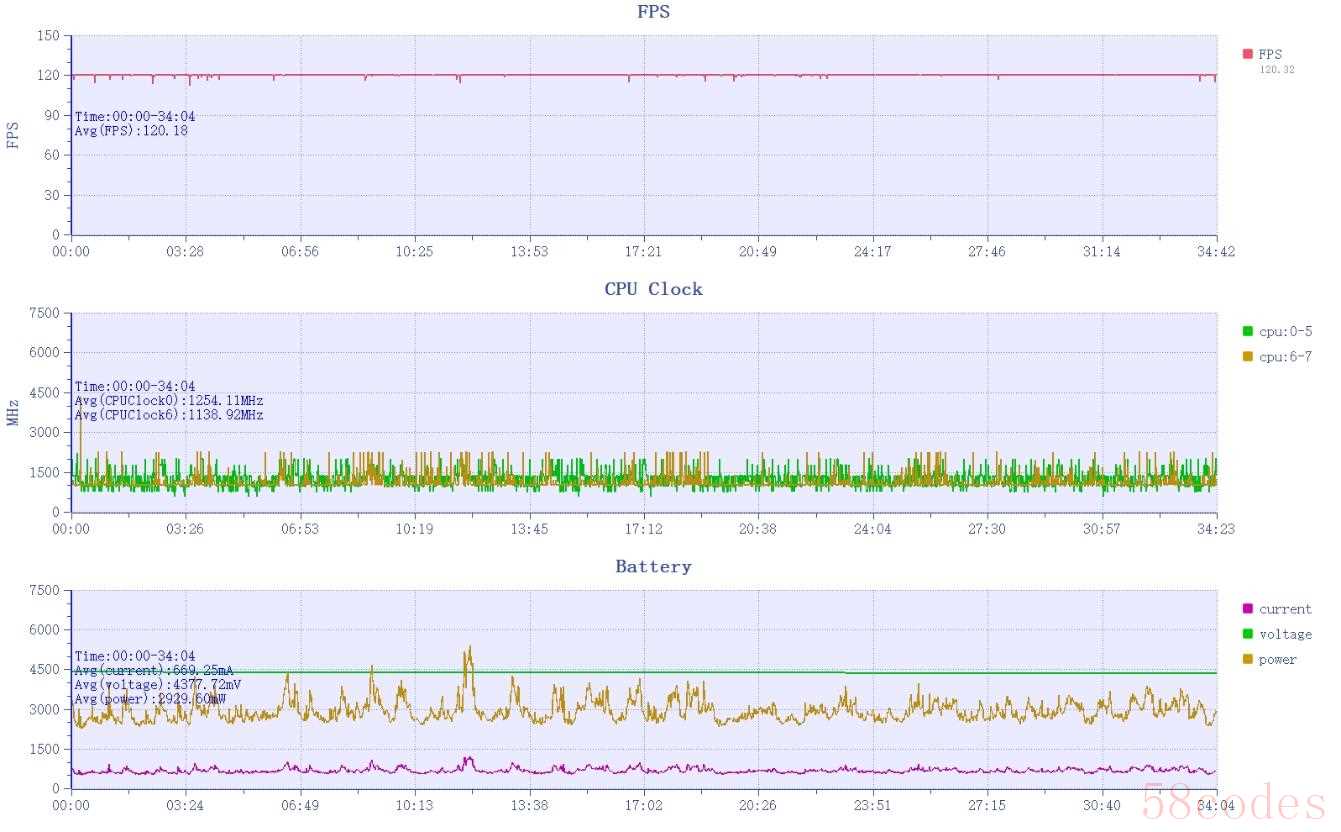Viewport: 1341px width, 832px height.
Task: Jump to 20:26 on the Battery time axis
Action: 757,805
